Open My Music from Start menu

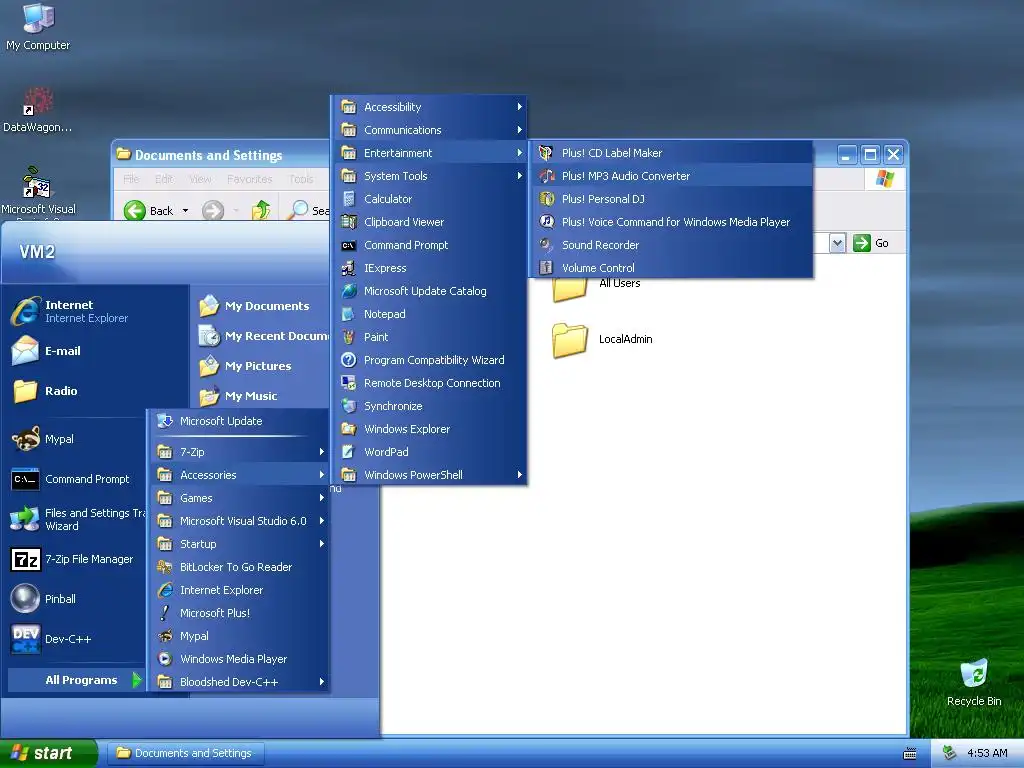point(261,396)
